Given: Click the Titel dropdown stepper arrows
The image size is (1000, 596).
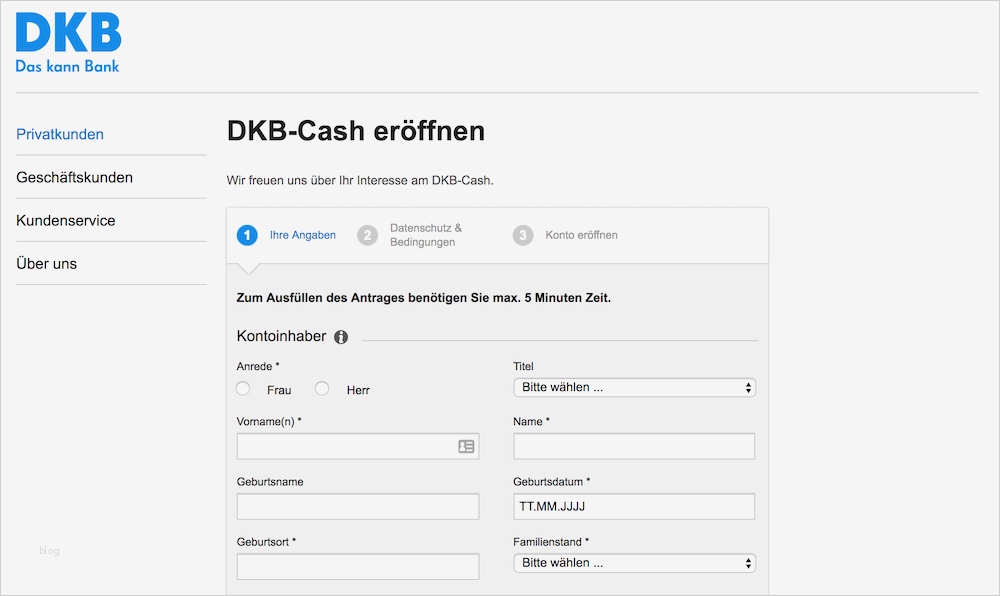Looking at the screenshot, I should pos(748,387).
